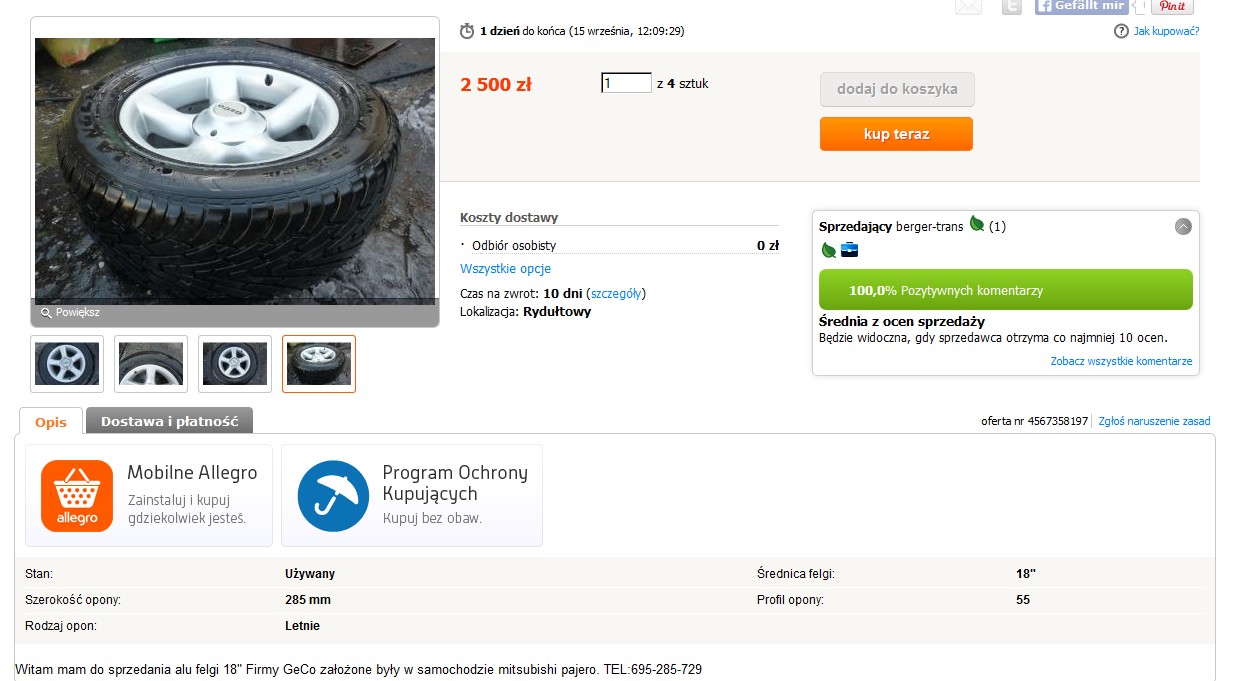Open the Wszystkie opcje delivery link
Screen dimensions: 1234x681
point(505,269)
